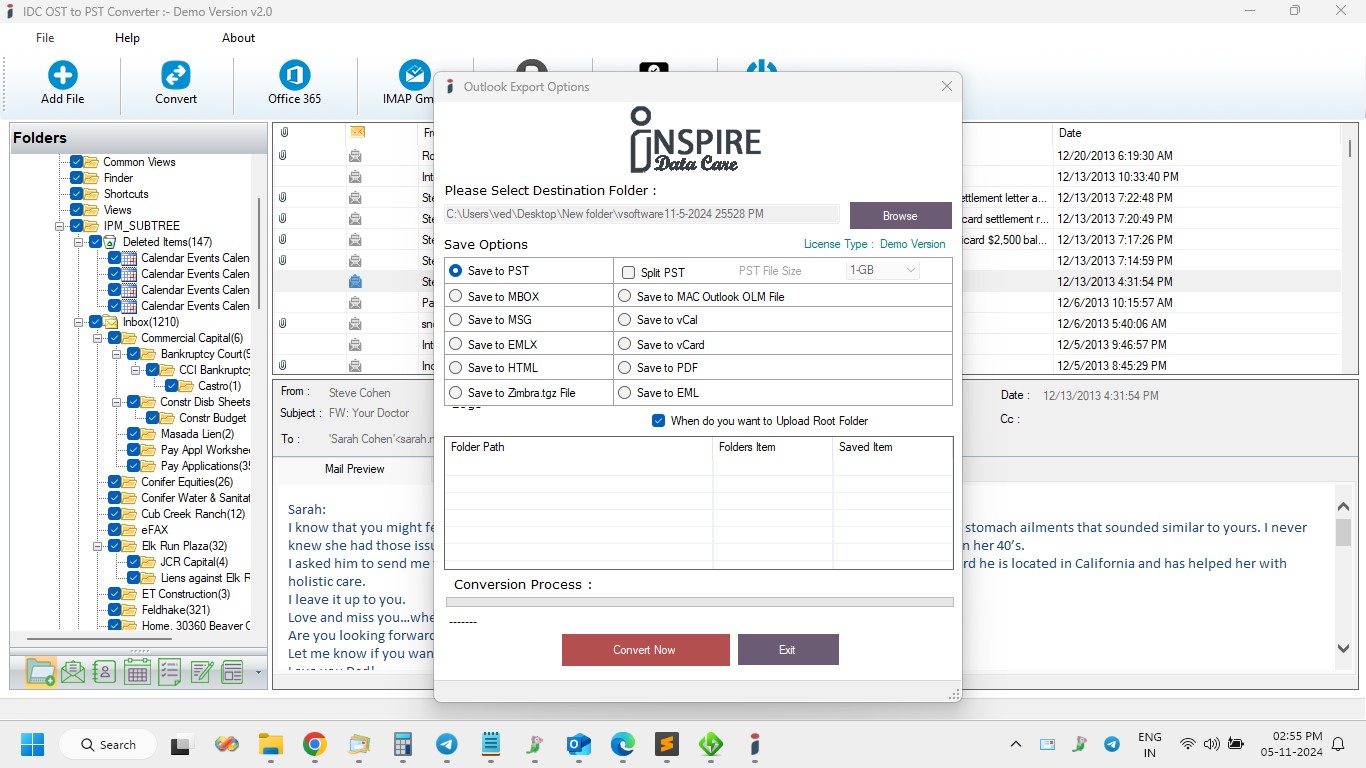This screenshot has width=1366, height=768.
Task: Choose Save to MSG format
Action: click(456, 320)
